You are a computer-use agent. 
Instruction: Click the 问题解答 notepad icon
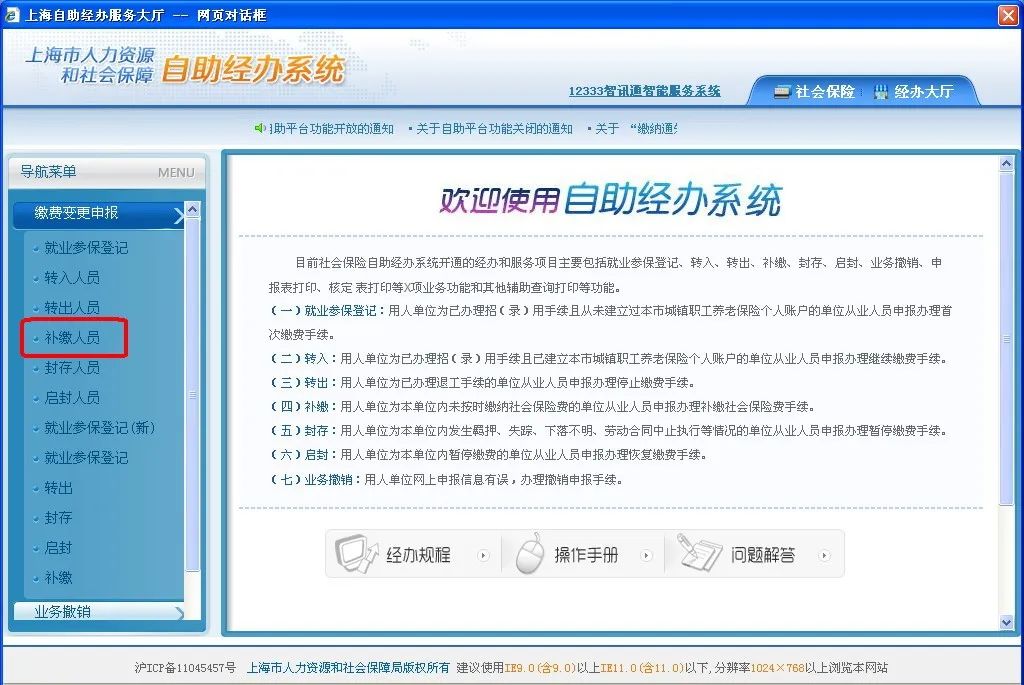tap(700, 553)
